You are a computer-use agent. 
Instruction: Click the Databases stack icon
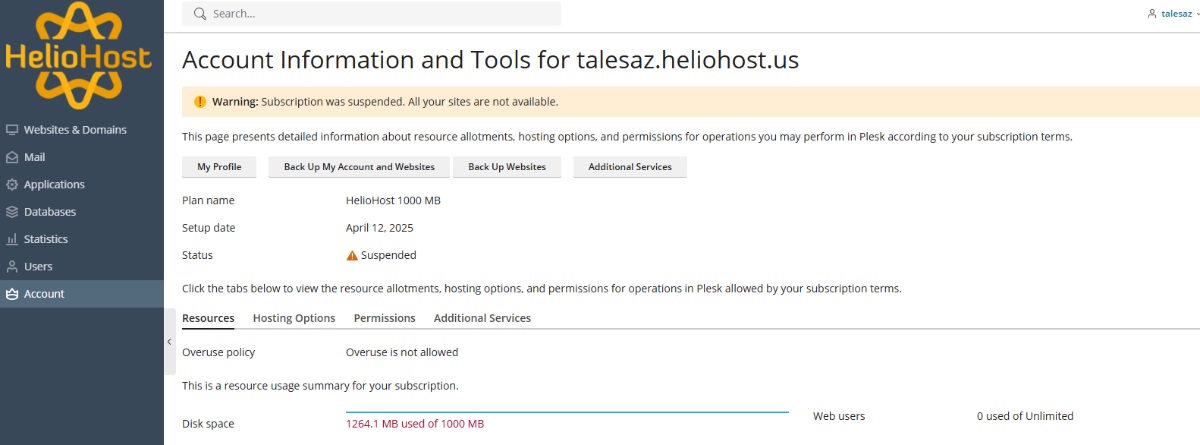click(12, 212)
